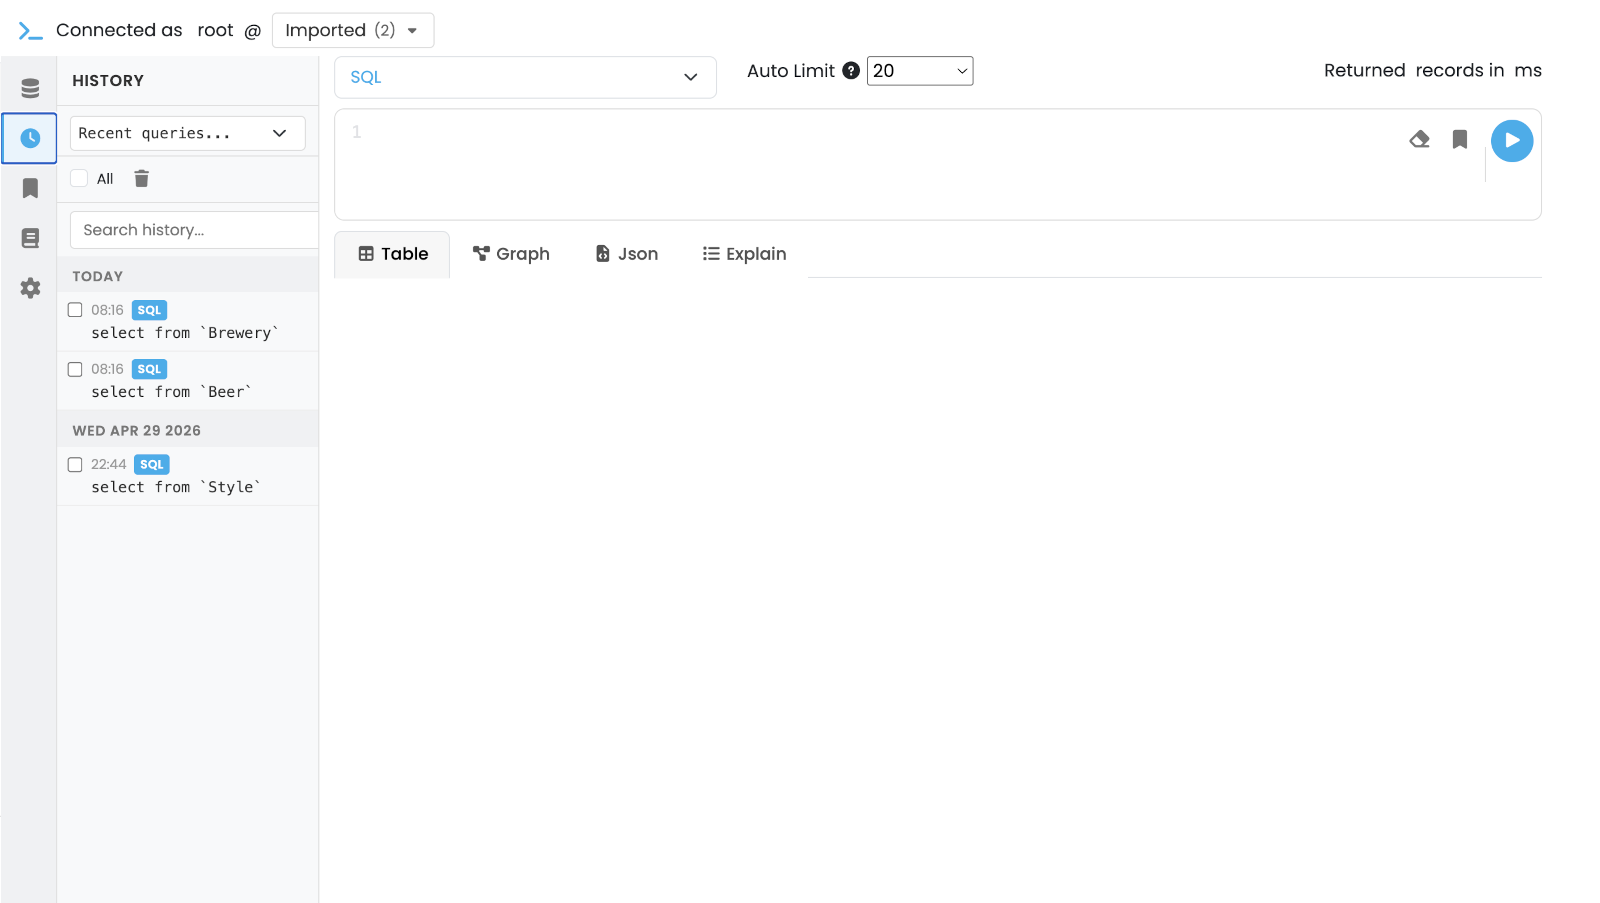This screenshot has height=903, width=1600.
Task: Click the Returned records in ms status
Action: [x=1433, y=71]
